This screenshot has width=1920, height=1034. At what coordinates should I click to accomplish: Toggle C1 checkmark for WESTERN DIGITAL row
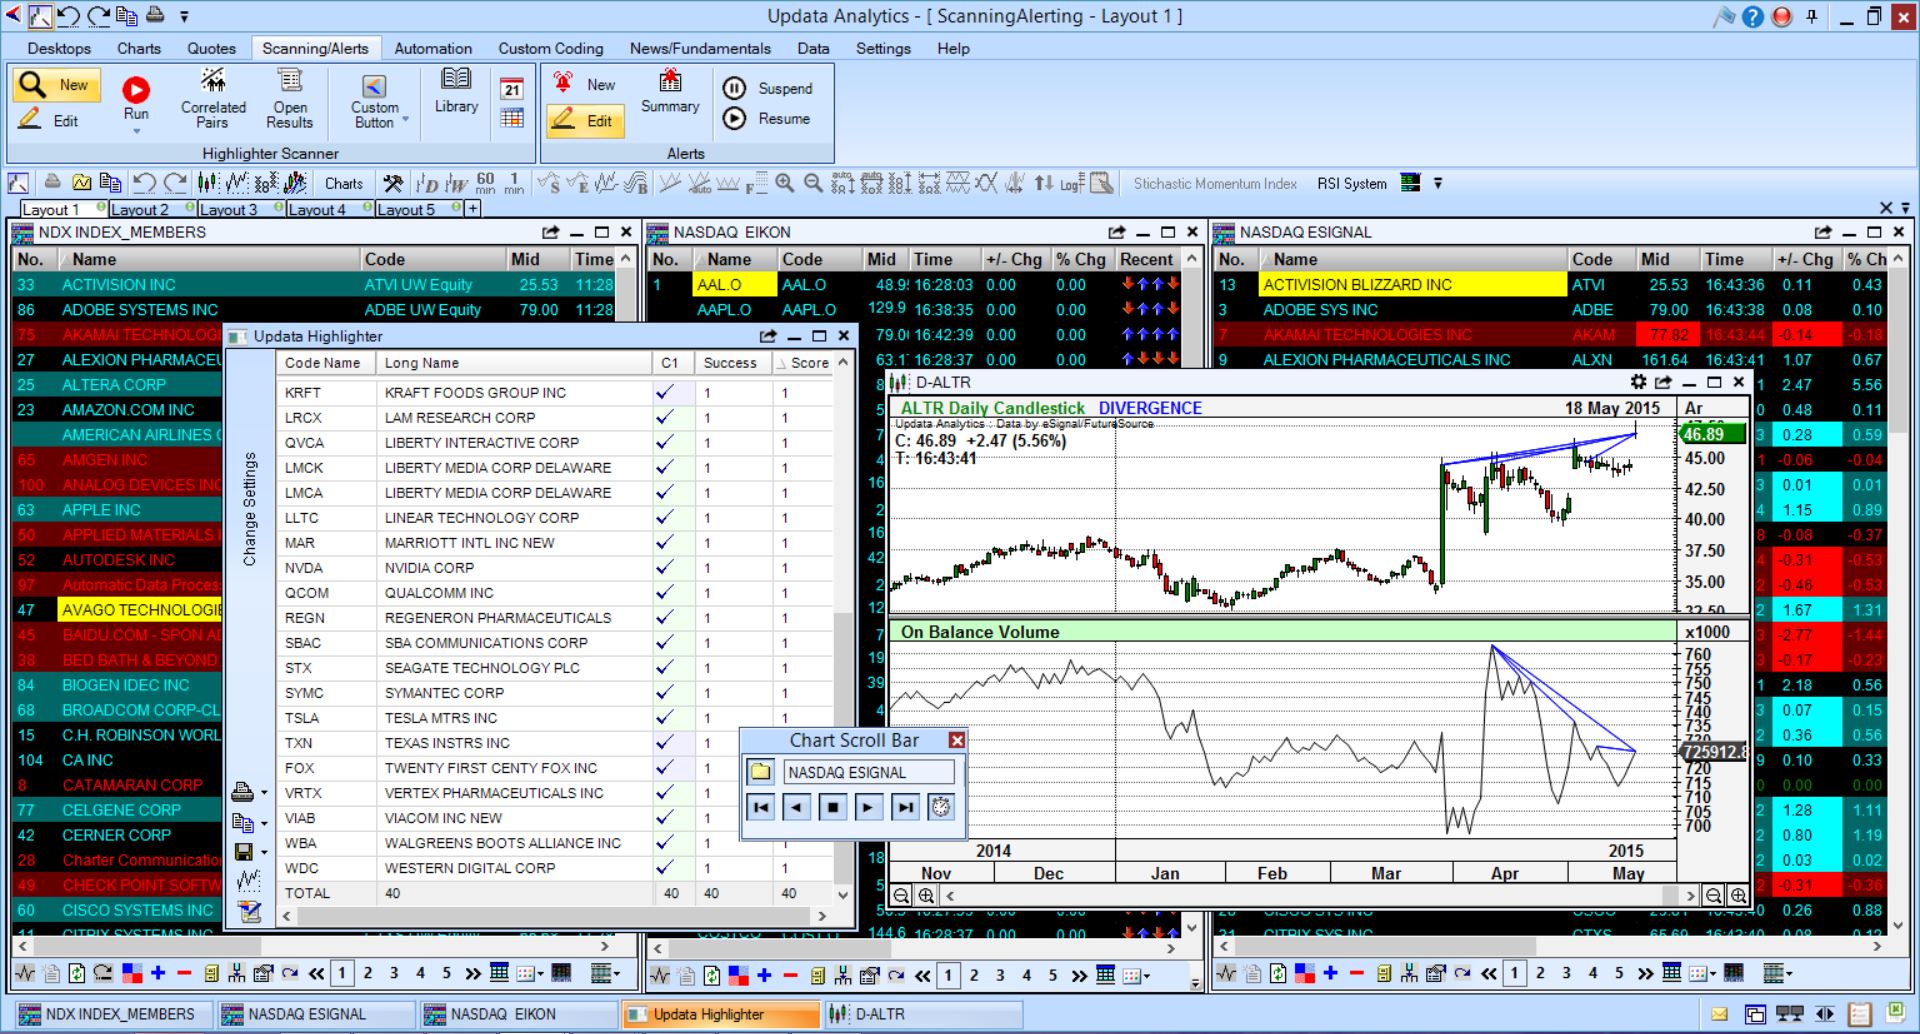coord(665,867)
